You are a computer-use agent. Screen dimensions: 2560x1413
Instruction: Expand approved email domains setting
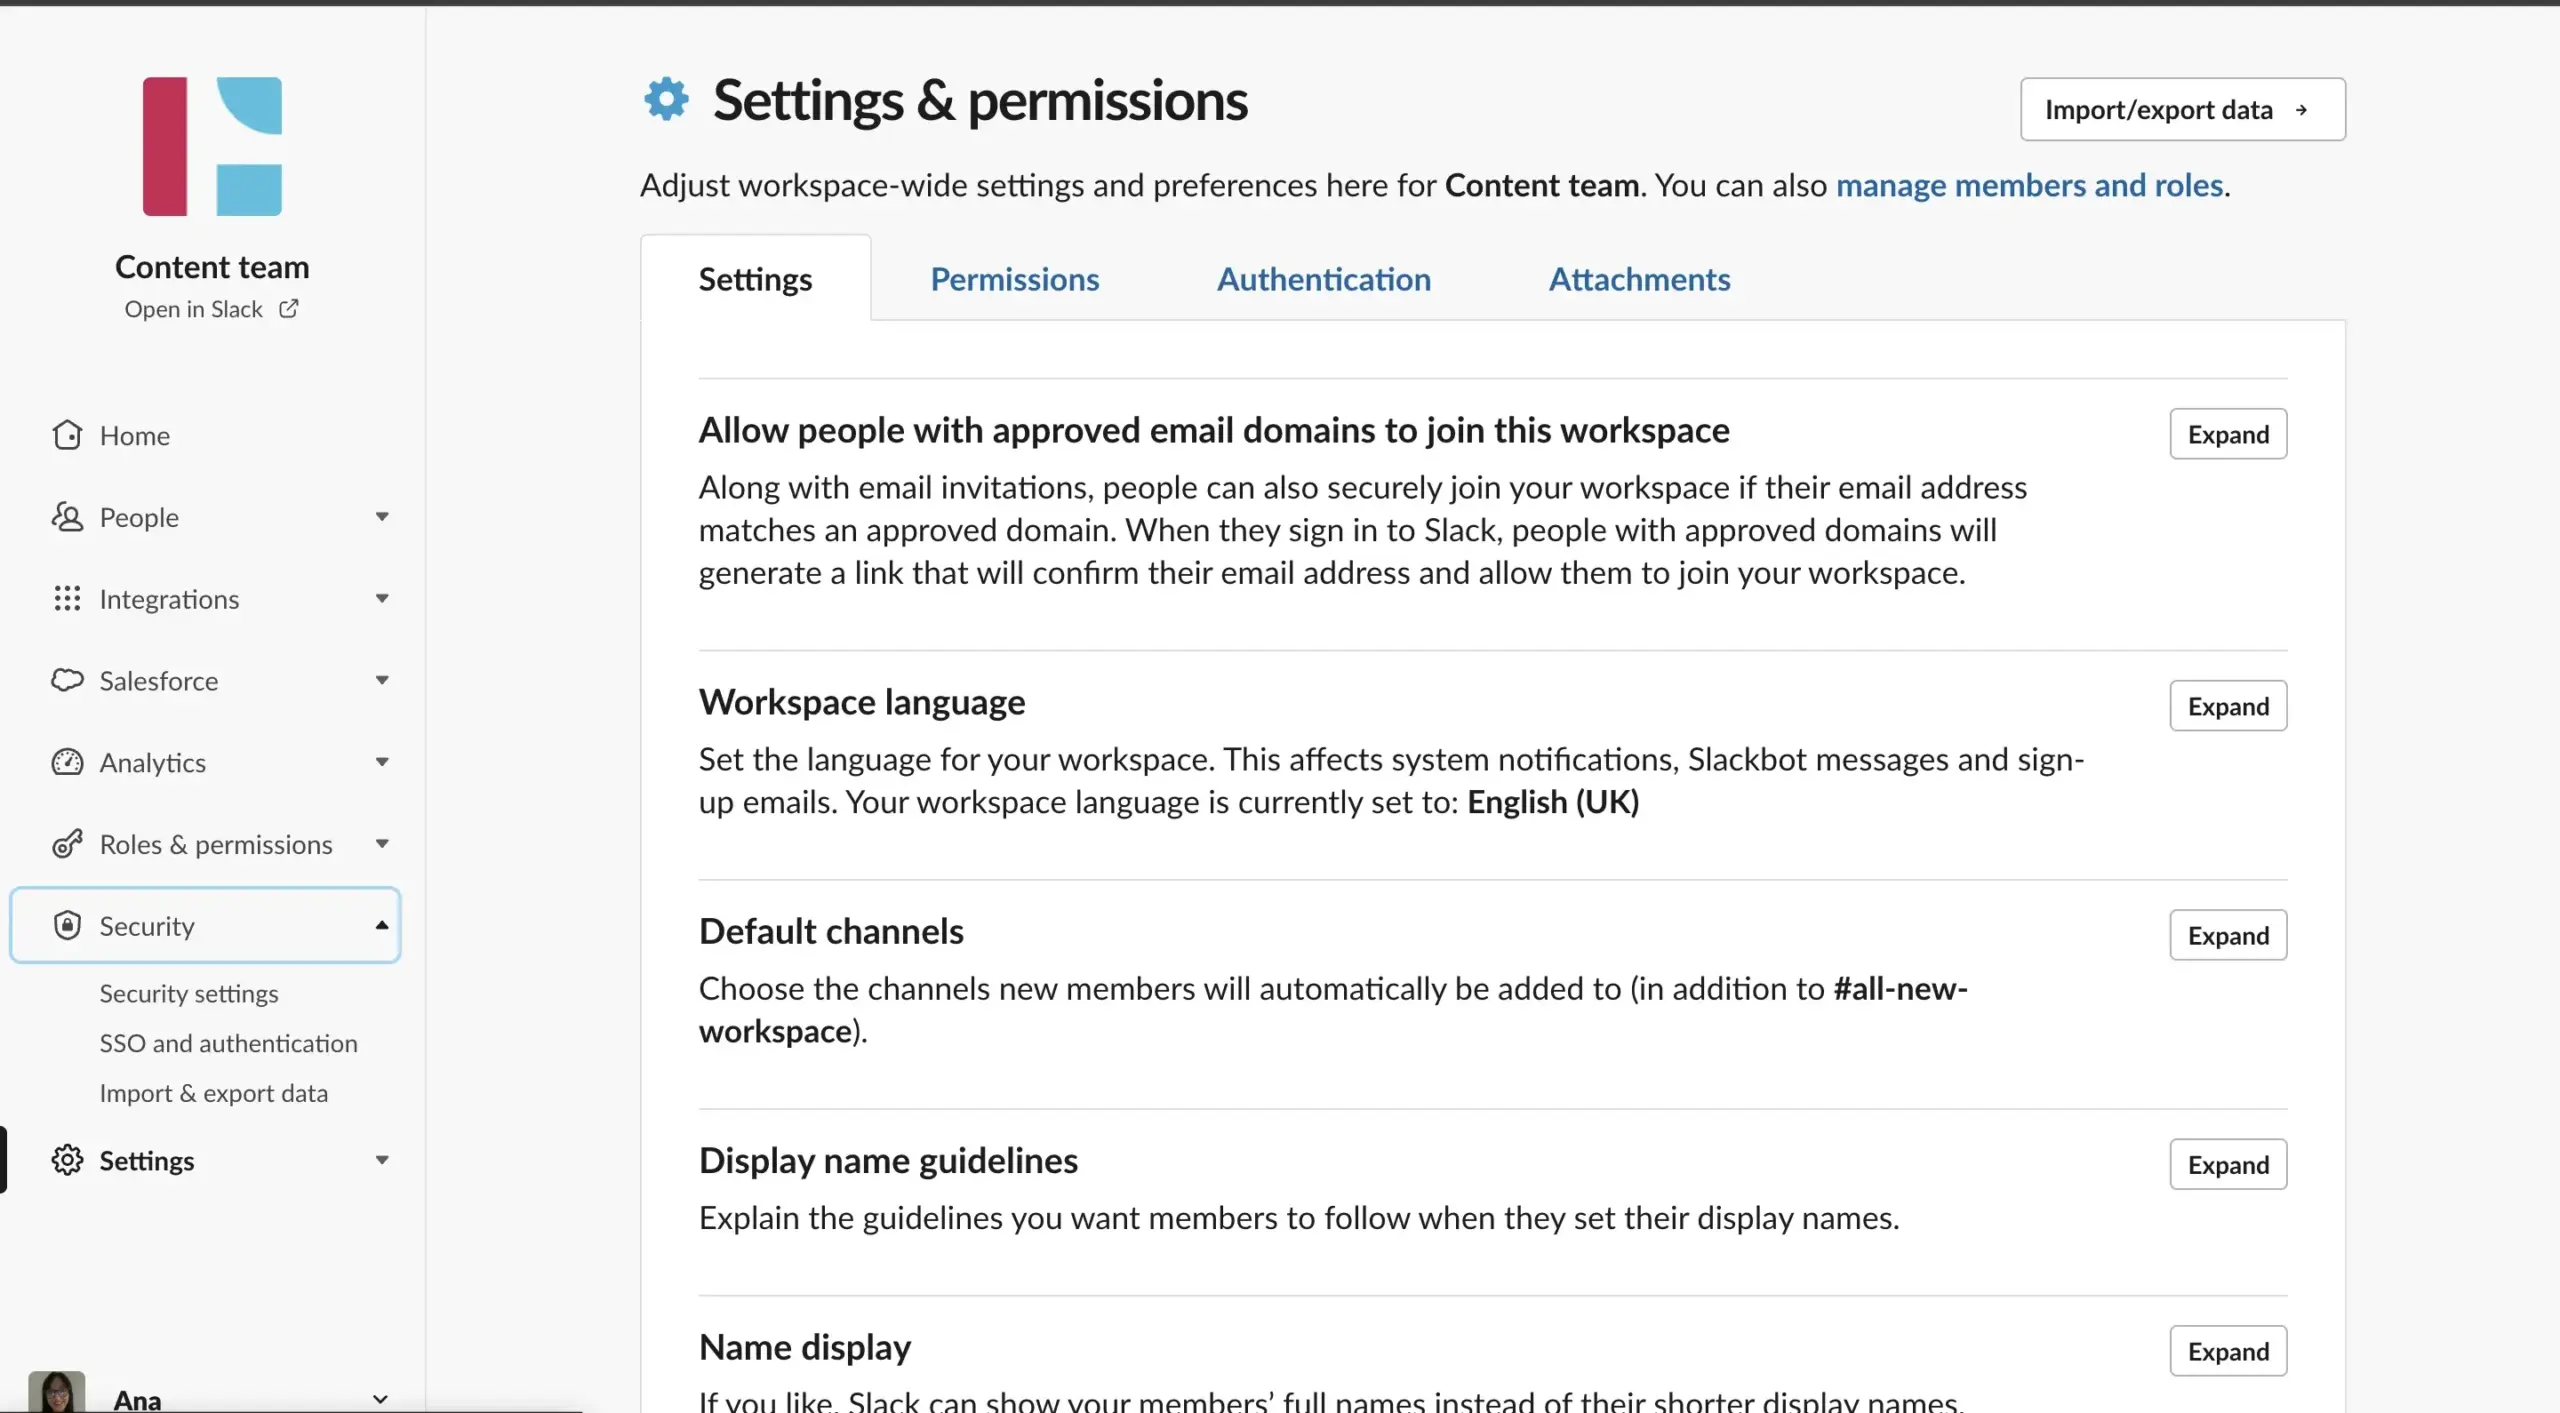point(2228,434)
